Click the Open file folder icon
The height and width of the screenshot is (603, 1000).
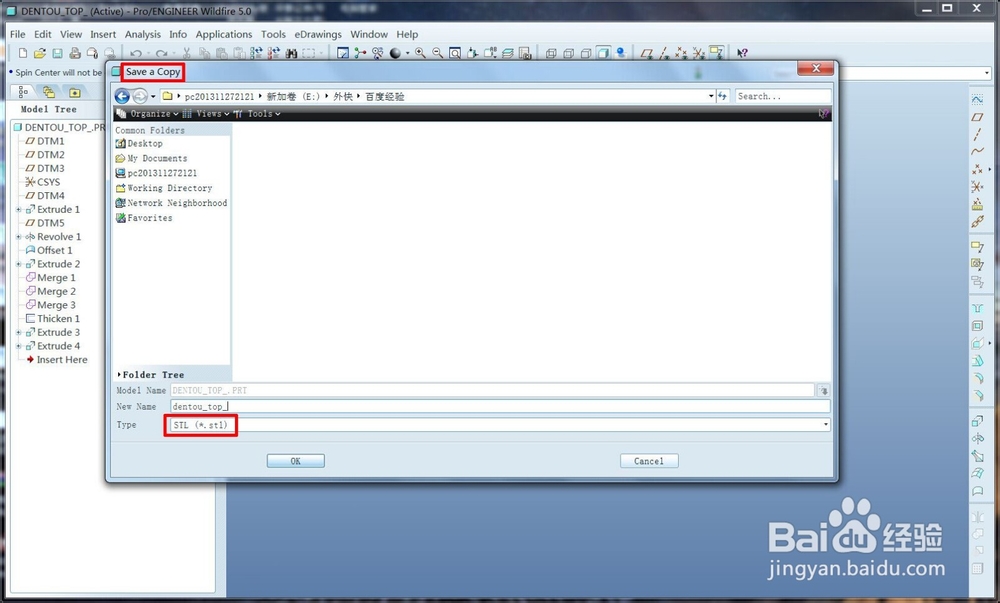[x=40, y=53]
